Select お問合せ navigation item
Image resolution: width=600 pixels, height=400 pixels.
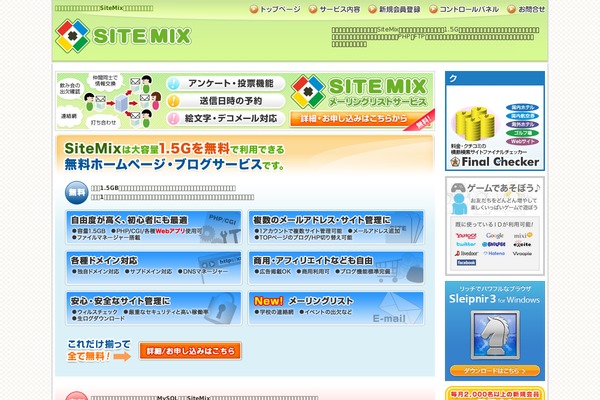(x=527, y=9)
